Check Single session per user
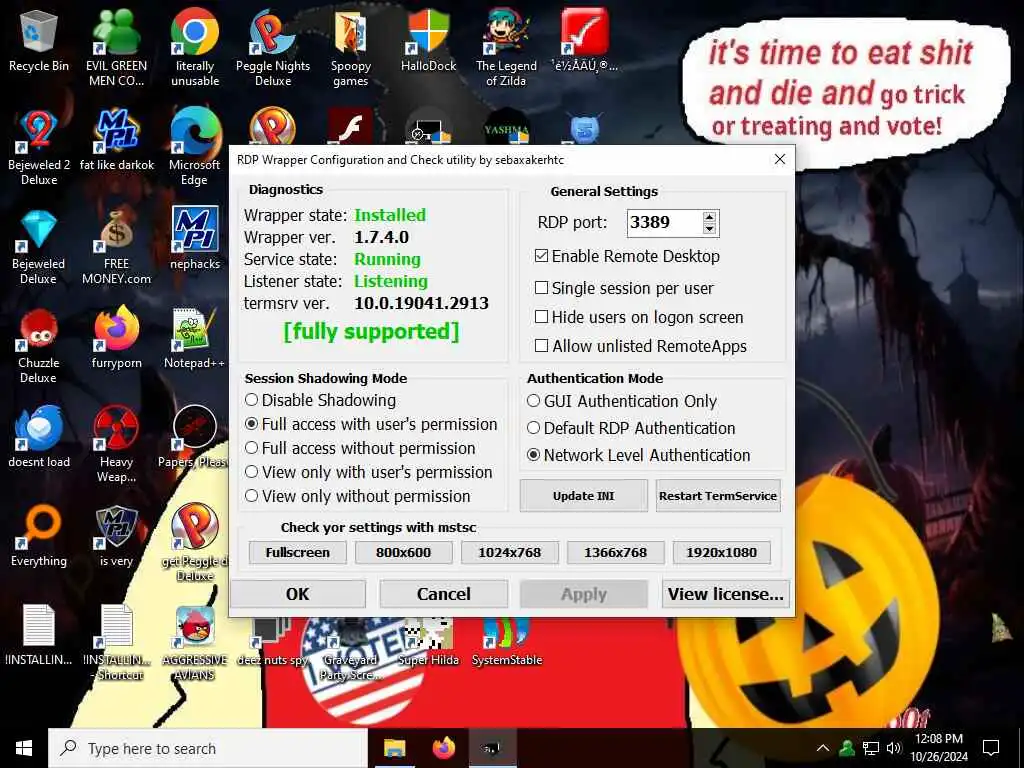1024x768 pixels. [541, 288]
